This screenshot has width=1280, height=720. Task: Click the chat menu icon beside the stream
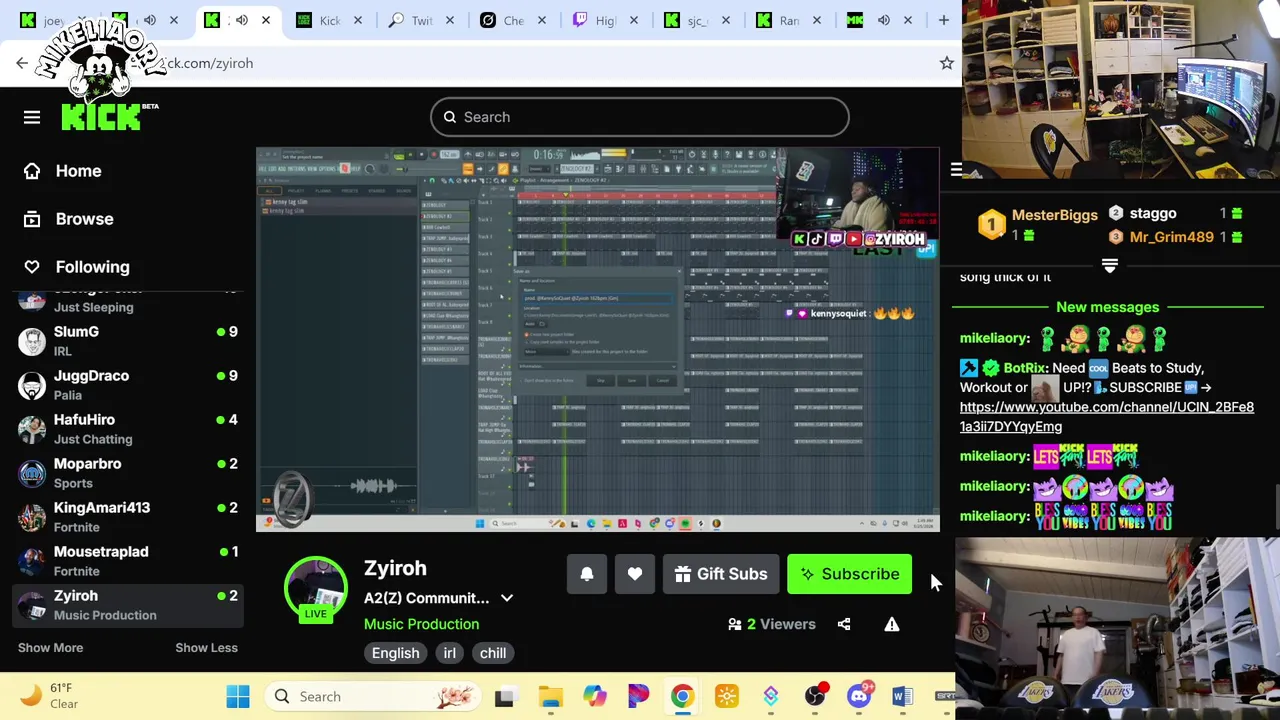click(956, 170)
